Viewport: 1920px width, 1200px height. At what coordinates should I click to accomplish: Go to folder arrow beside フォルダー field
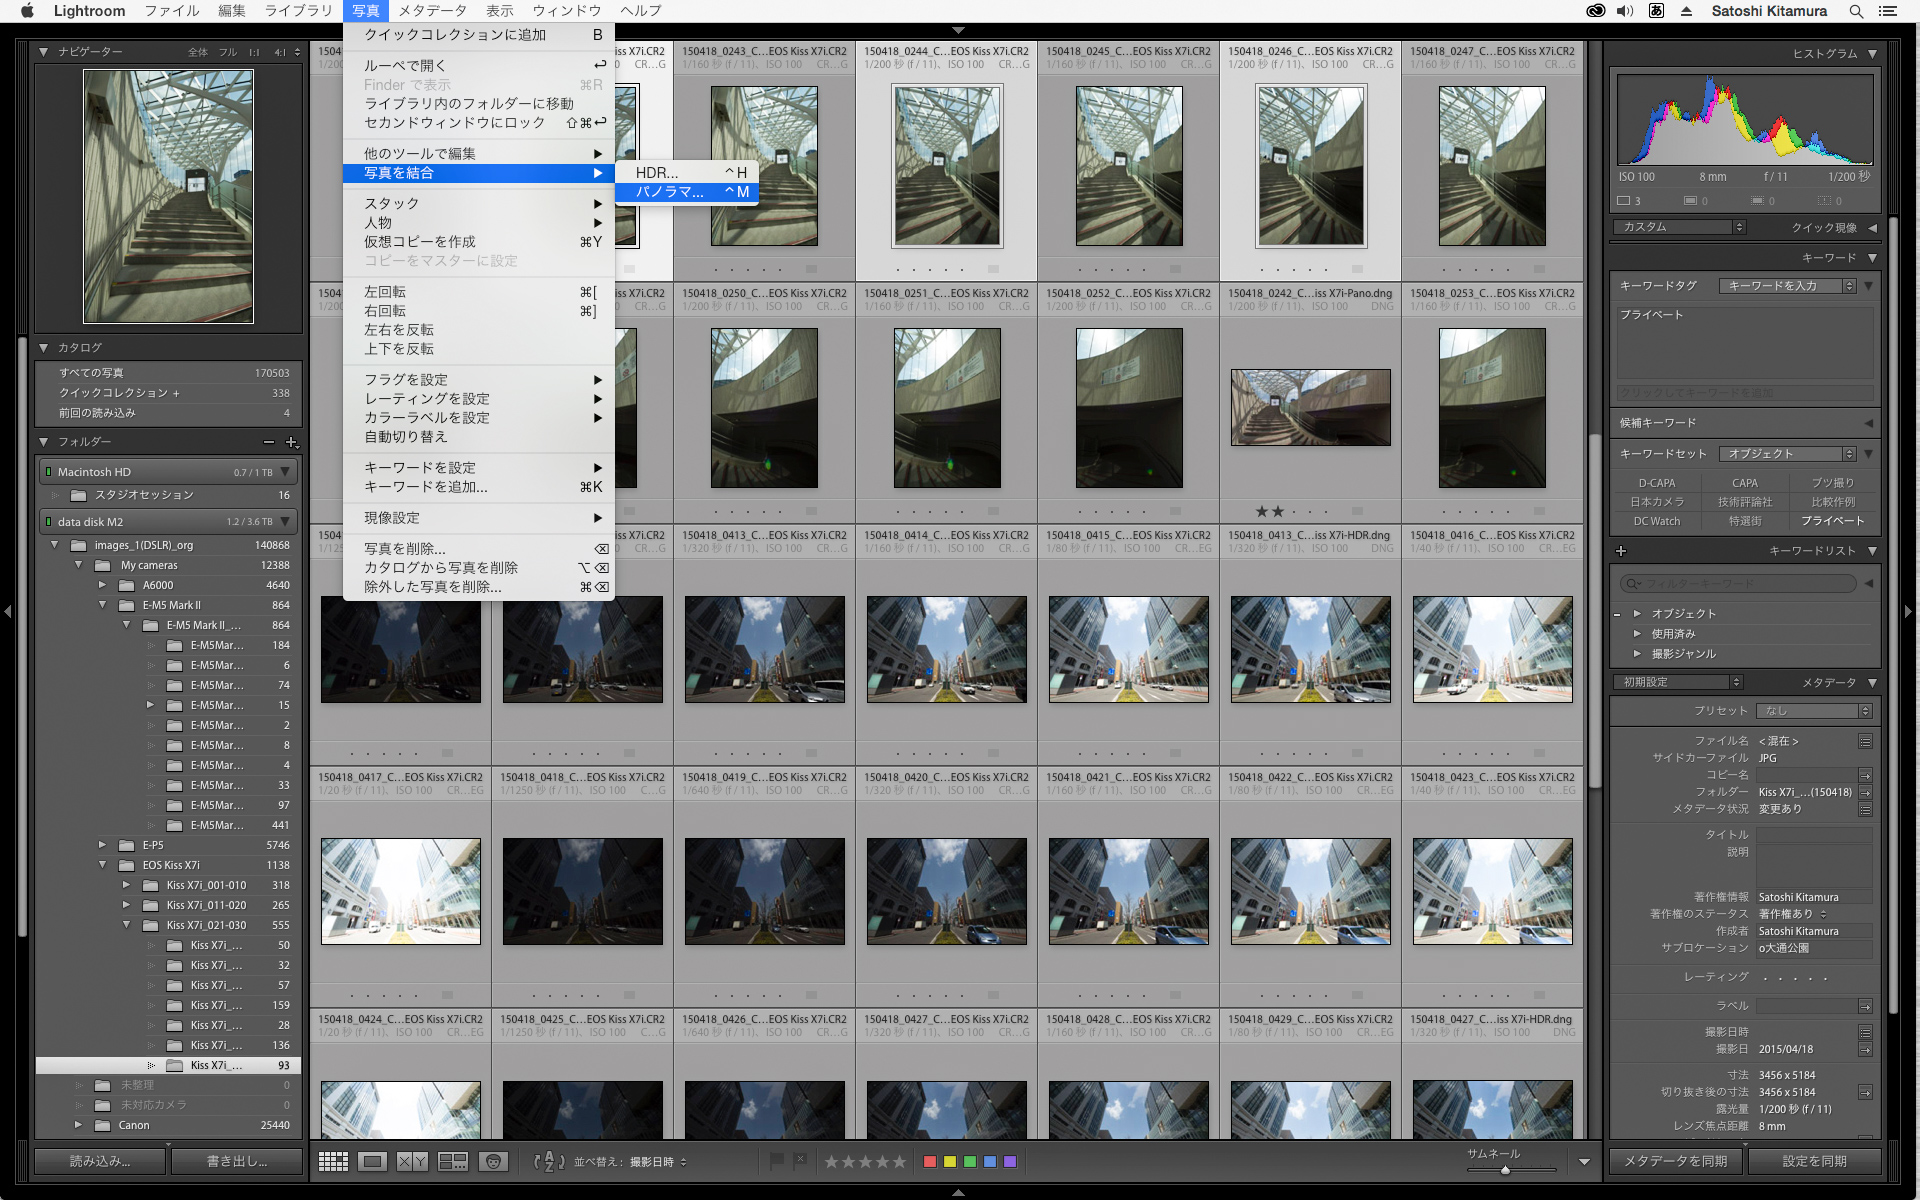(1865, 792)
